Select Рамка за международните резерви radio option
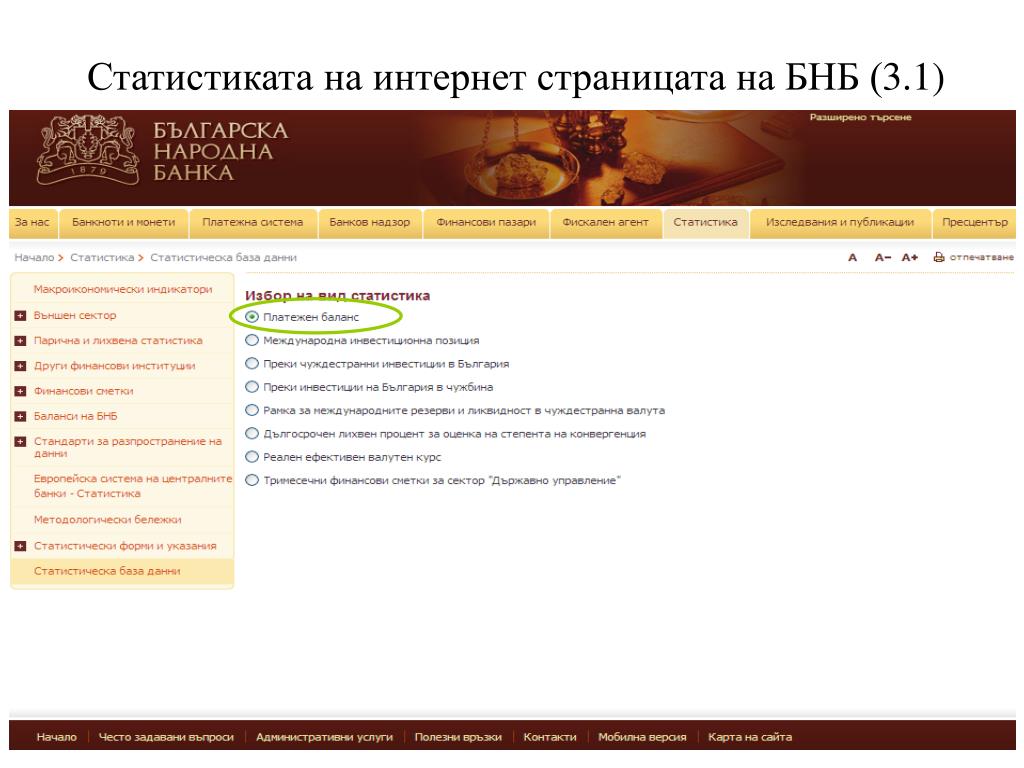The width and height of the screenshot is (1024, 768). [252, 410]
